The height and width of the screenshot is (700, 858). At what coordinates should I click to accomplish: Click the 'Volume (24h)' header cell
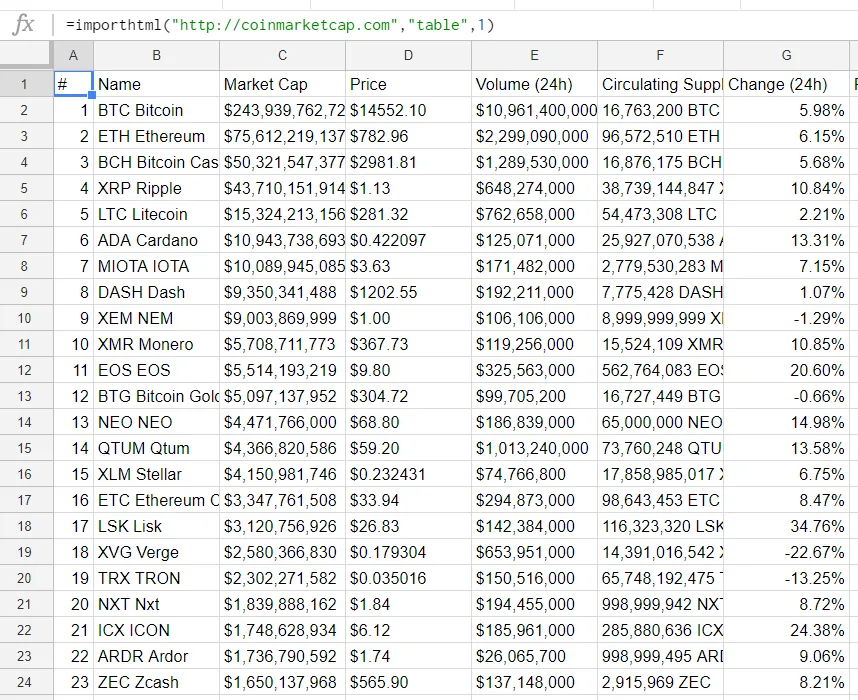coord(535,84)
